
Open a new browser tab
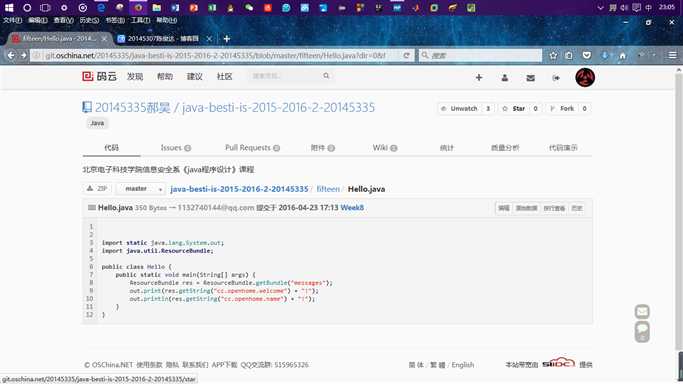(227, 39)
